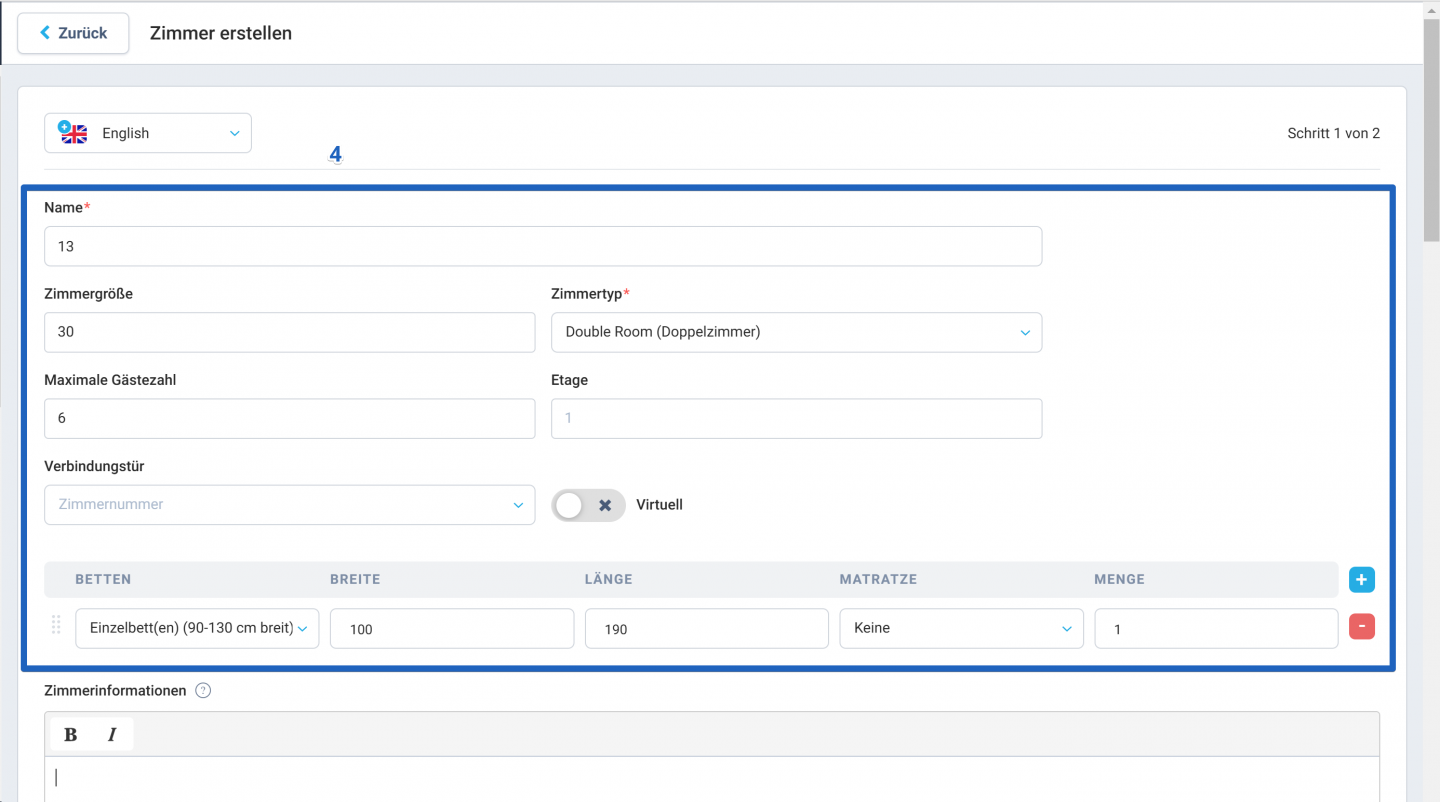Click the Zurück button

click(x=73, y=33)
